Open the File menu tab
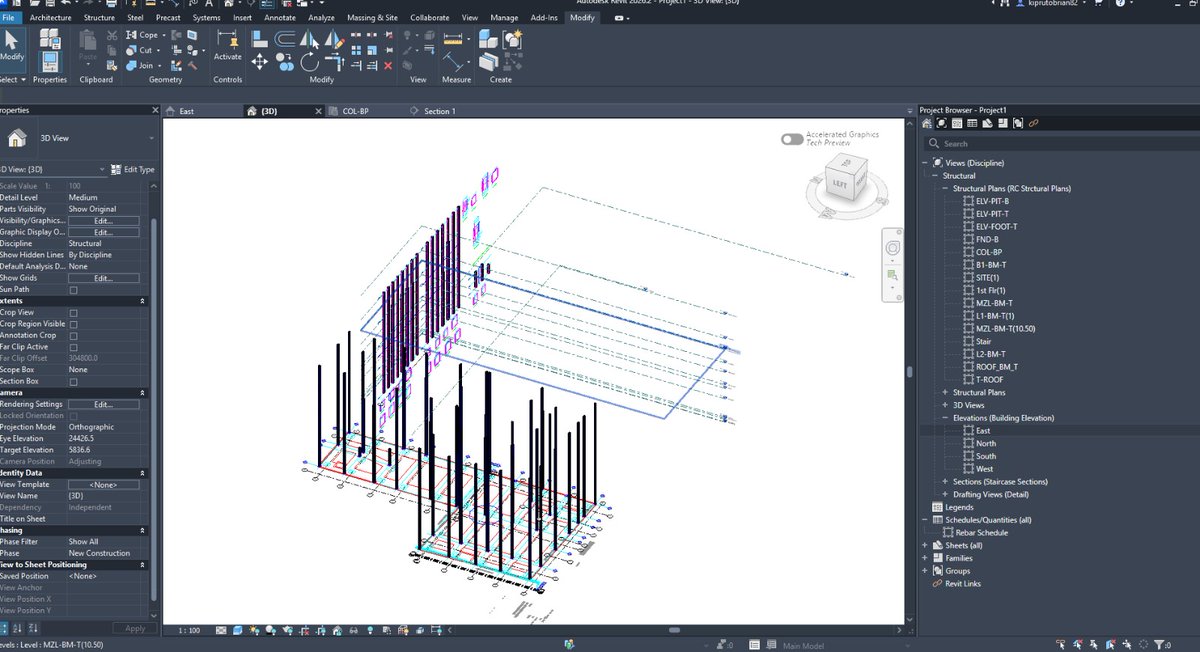1200x652 pixels. (10, 18)
